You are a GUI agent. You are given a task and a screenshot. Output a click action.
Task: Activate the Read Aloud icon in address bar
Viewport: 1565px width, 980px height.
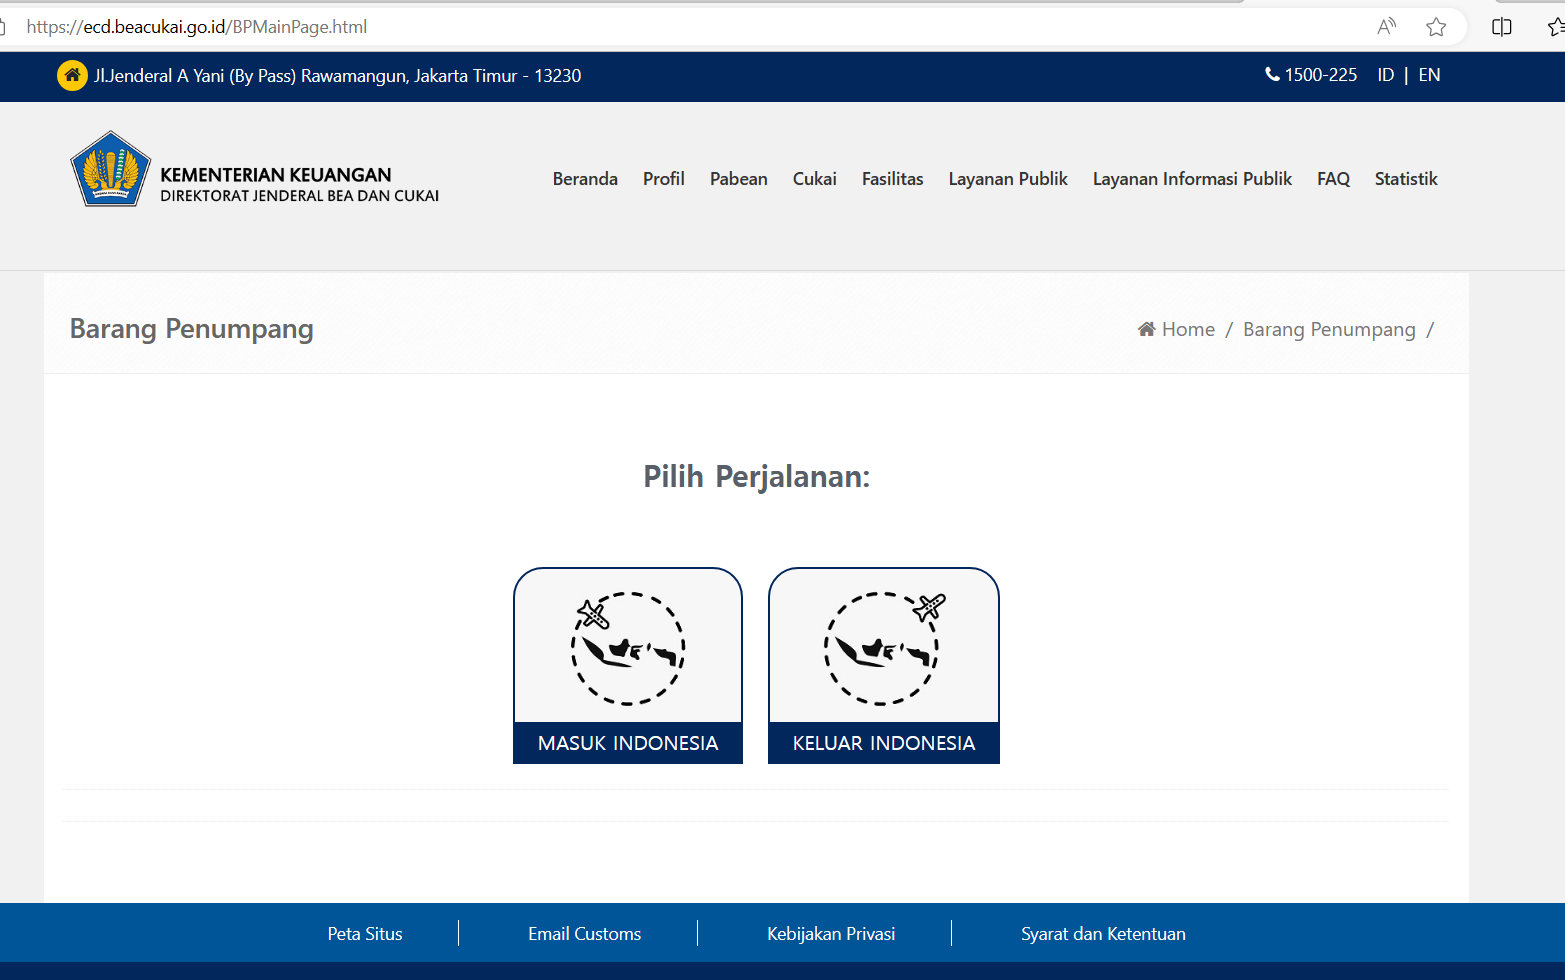click(1386, 27)
